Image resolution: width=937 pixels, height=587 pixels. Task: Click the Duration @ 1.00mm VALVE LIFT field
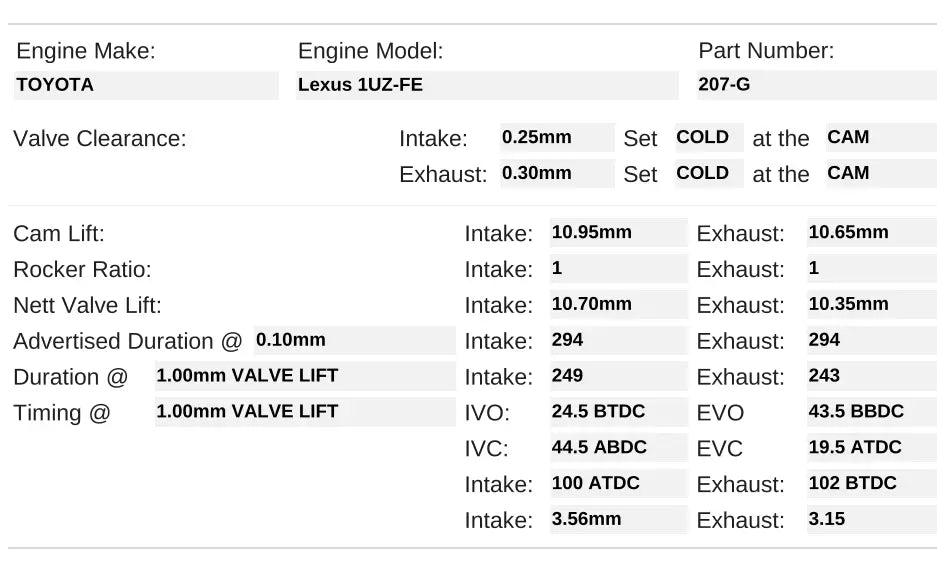(304, 377)
